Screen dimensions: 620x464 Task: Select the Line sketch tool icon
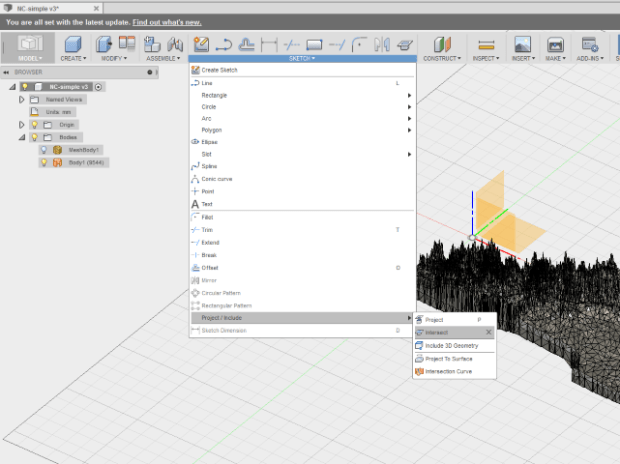pyautogui.click(x=224, y=44)
